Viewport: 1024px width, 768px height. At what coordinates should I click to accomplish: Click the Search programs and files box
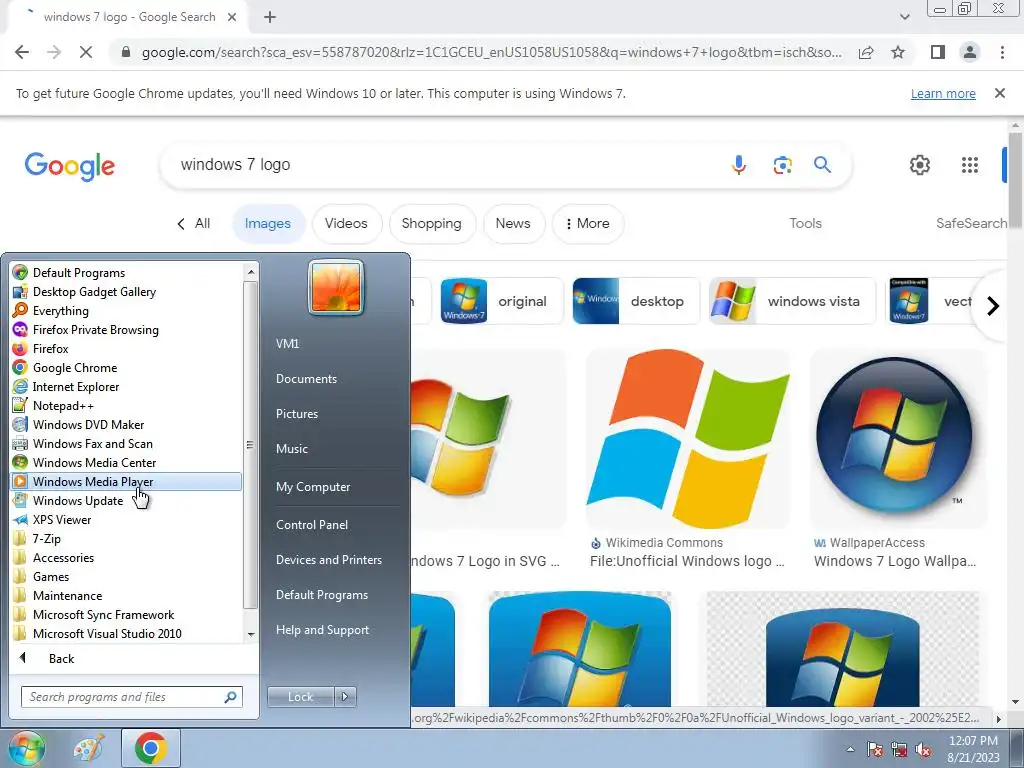(x=131, y=697)
